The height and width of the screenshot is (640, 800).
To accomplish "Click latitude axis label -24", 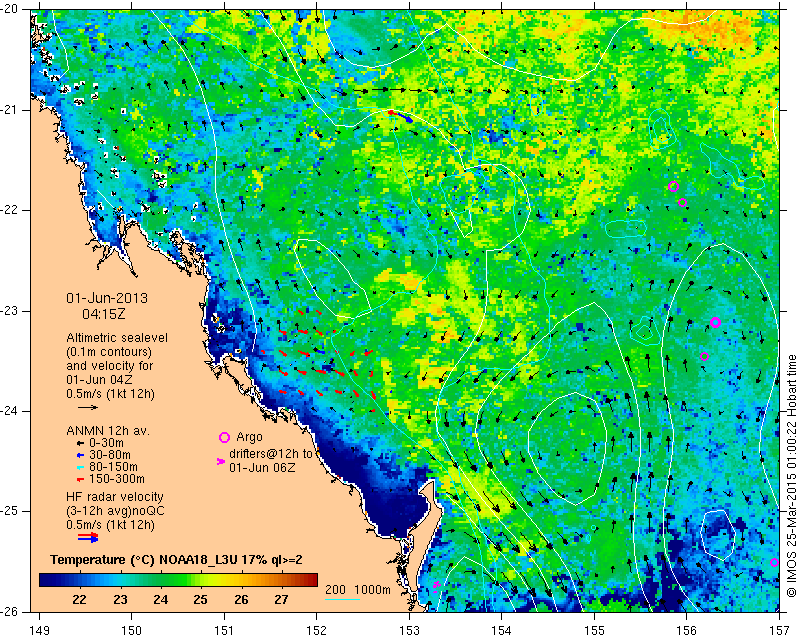I will click(x=8, y=411).
